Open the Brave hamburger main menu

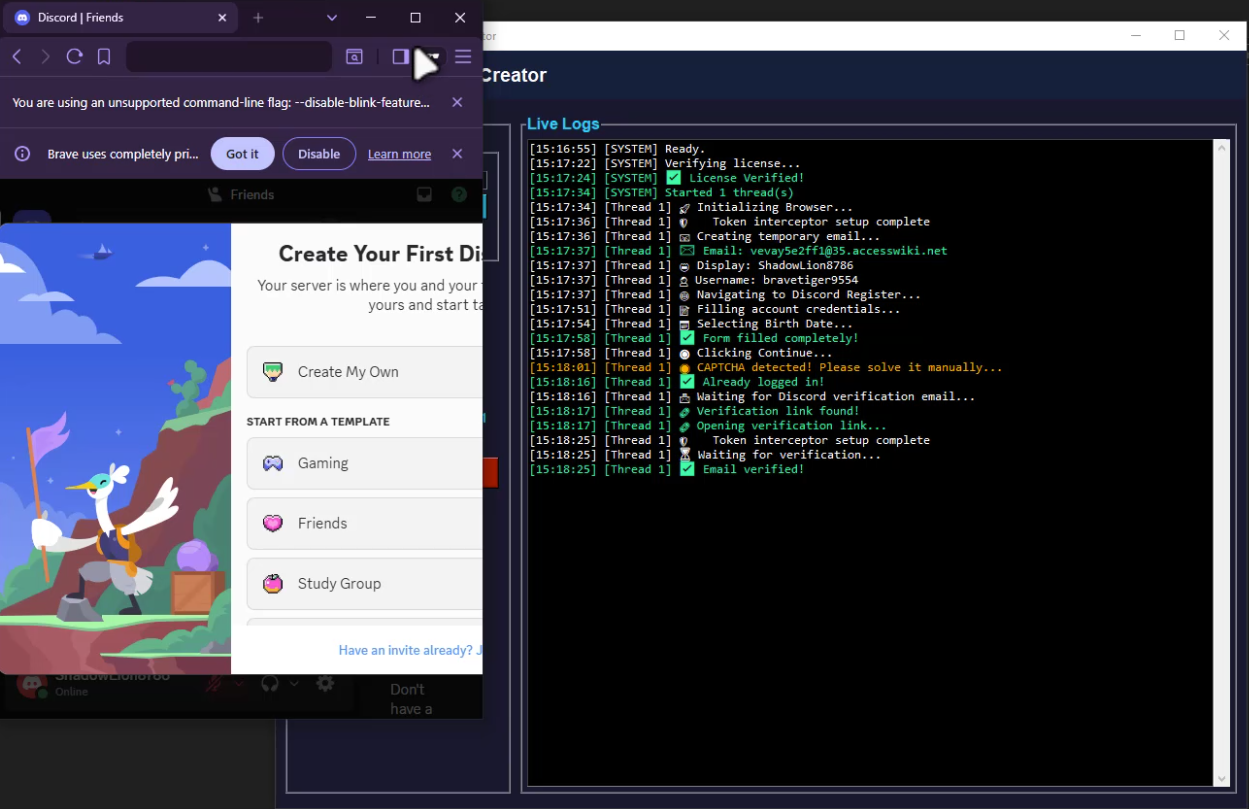pos(463,57)
